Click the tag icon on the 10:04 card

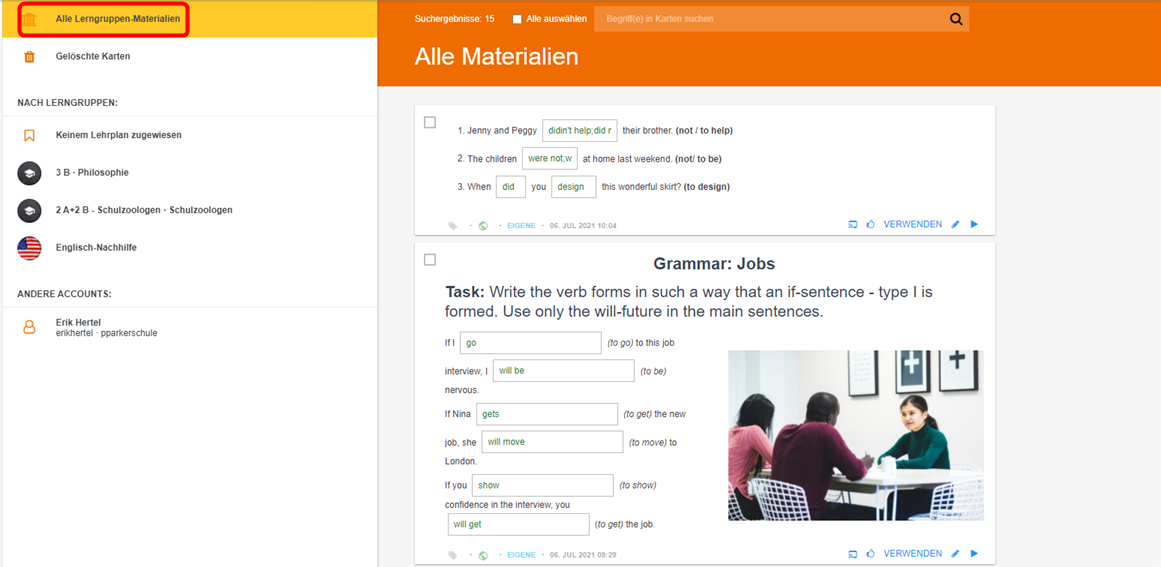click(x=453, y=226)
